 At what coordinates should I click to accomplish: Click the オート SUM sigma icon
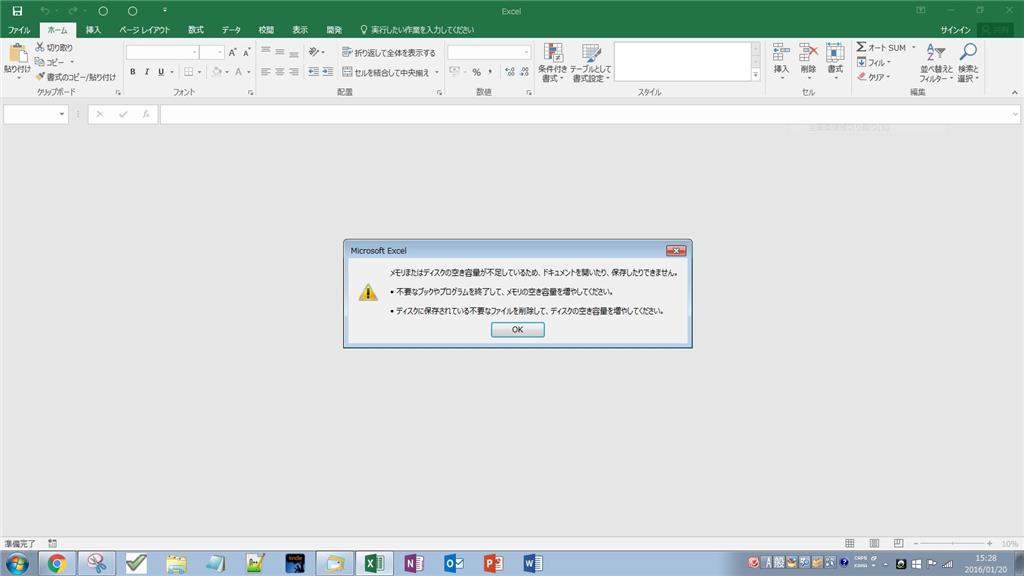point(861,47)
